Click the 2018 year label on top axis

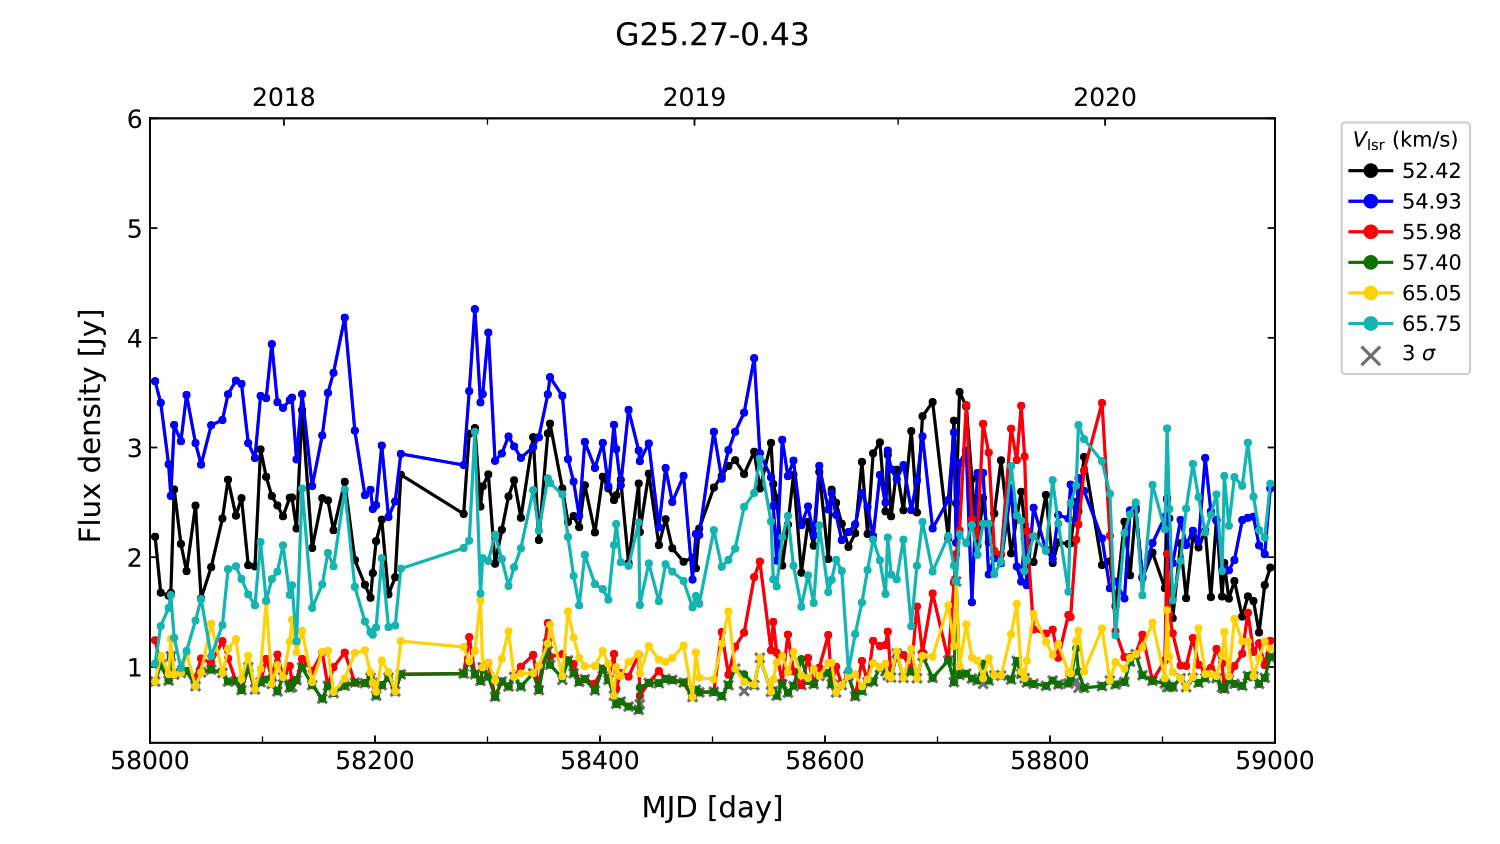(283, 98)
